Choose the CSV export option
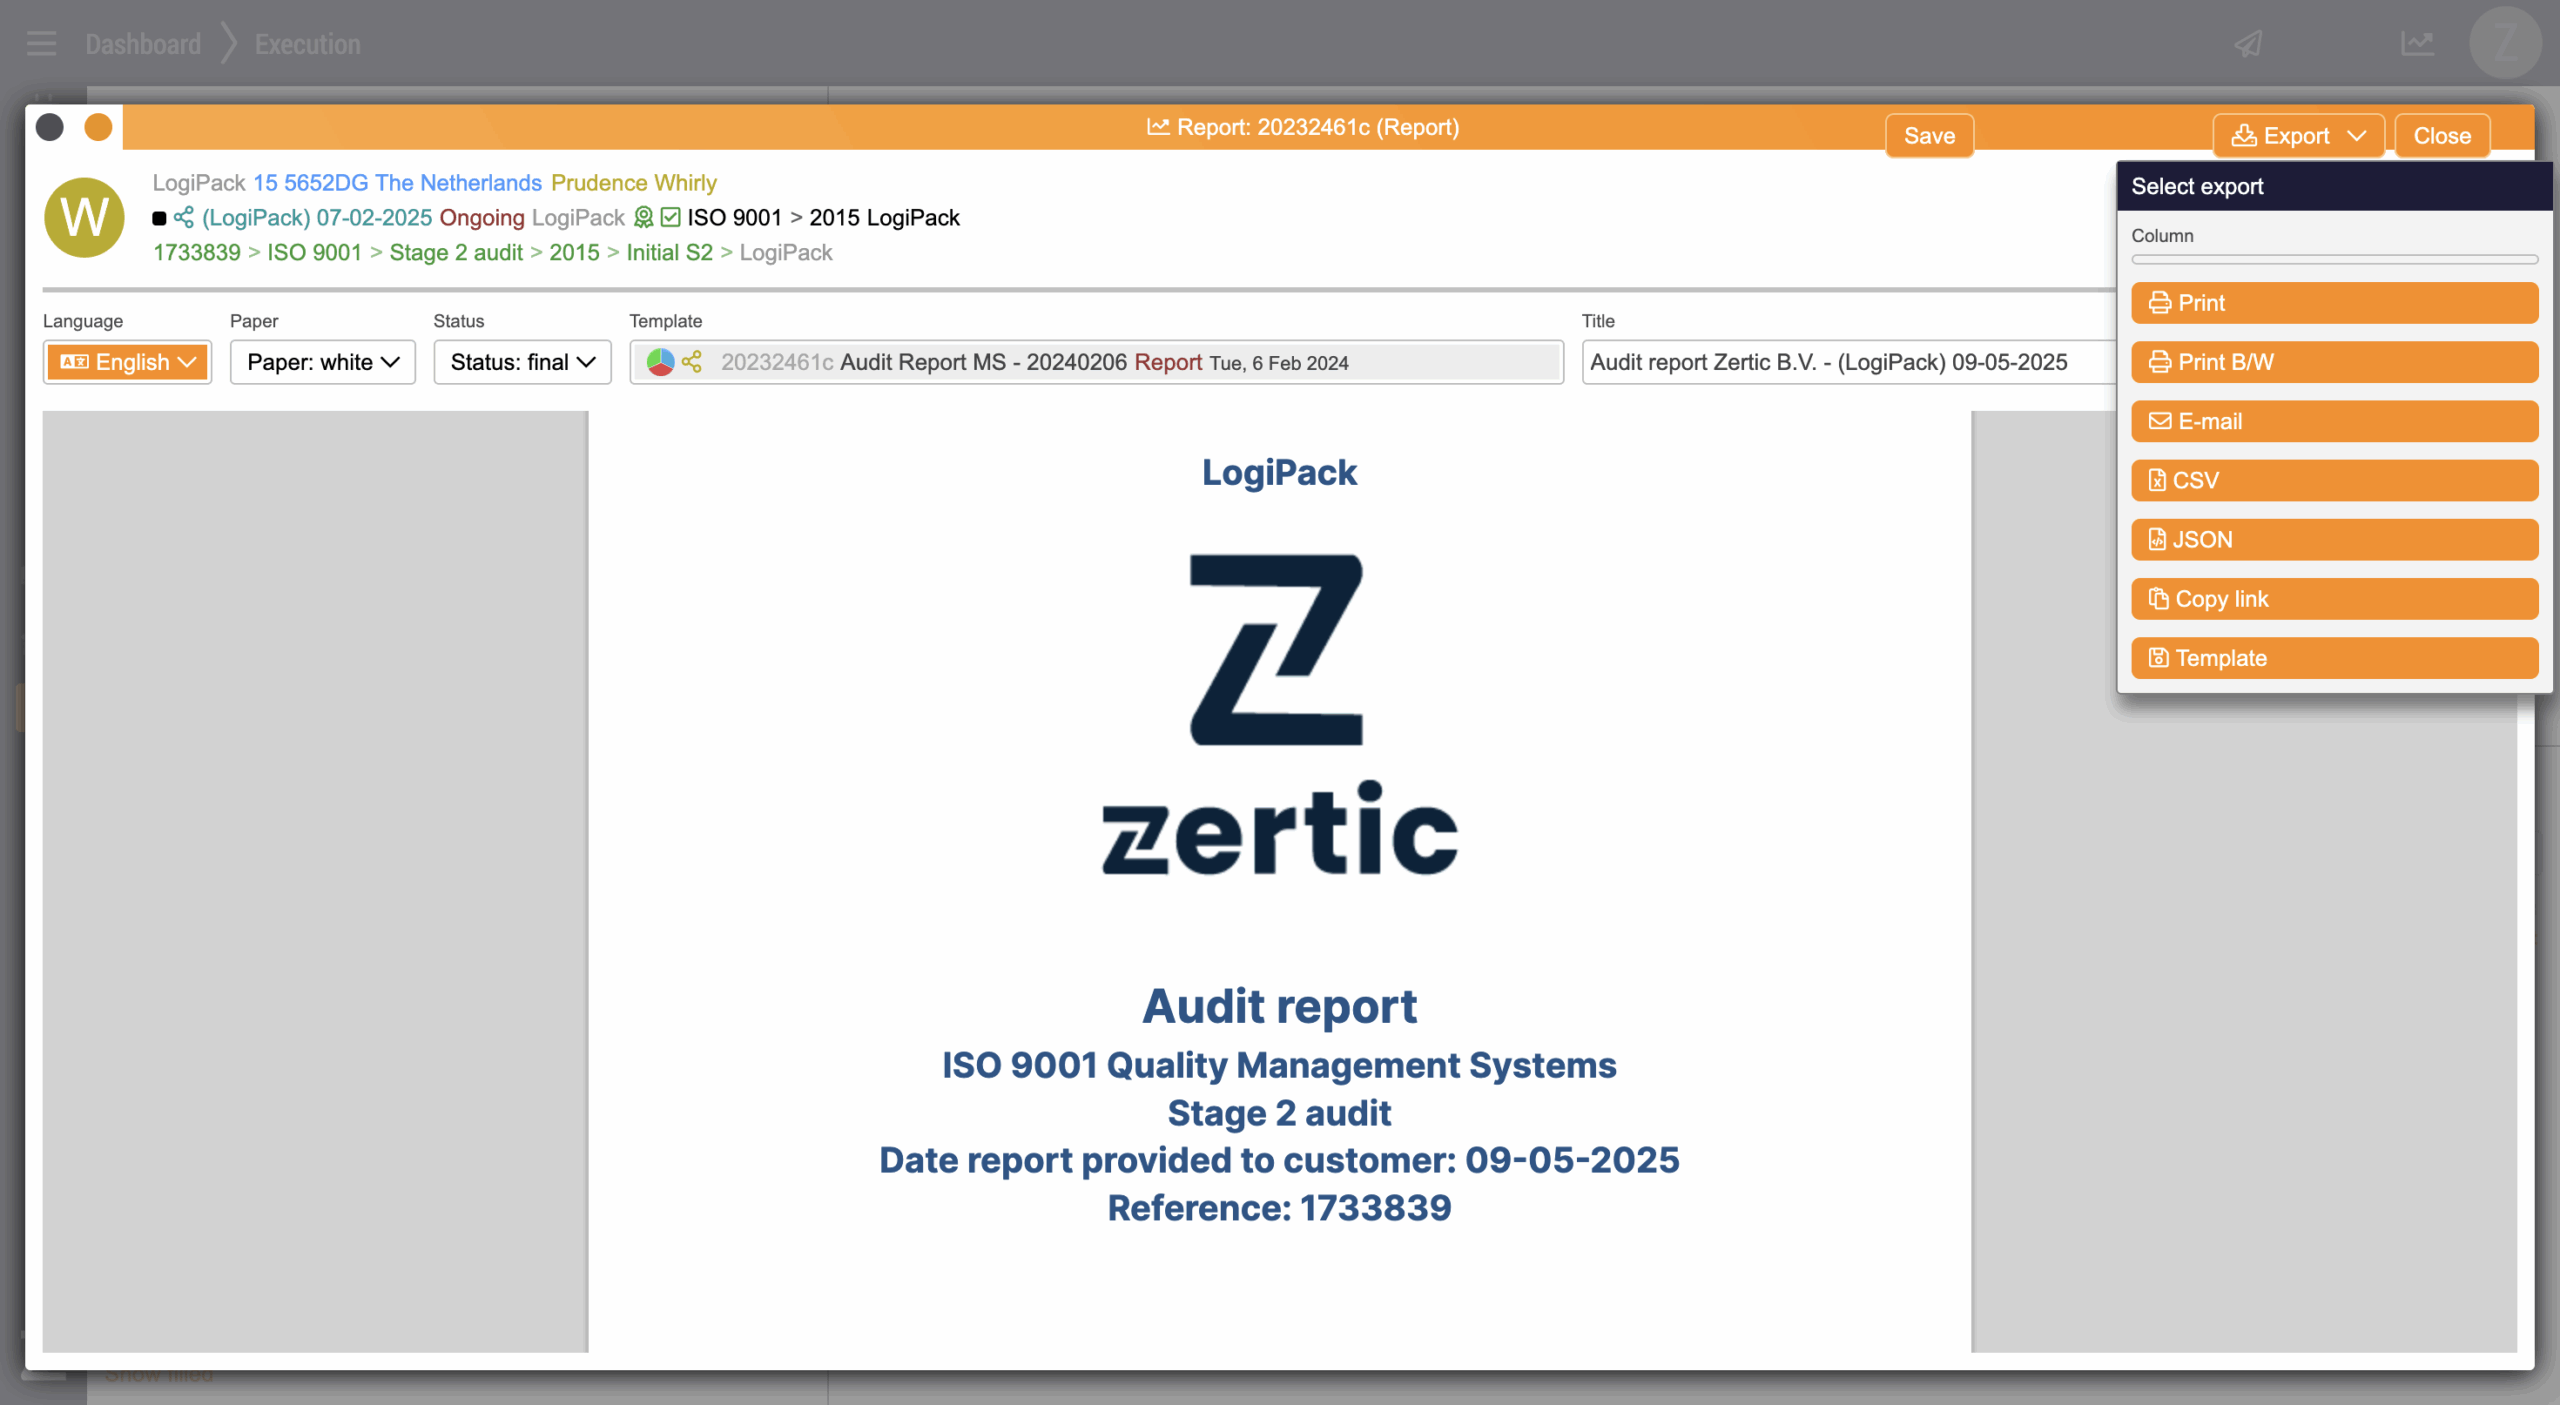Screen dimensions: 2560x1405 tap(2333, 480)
